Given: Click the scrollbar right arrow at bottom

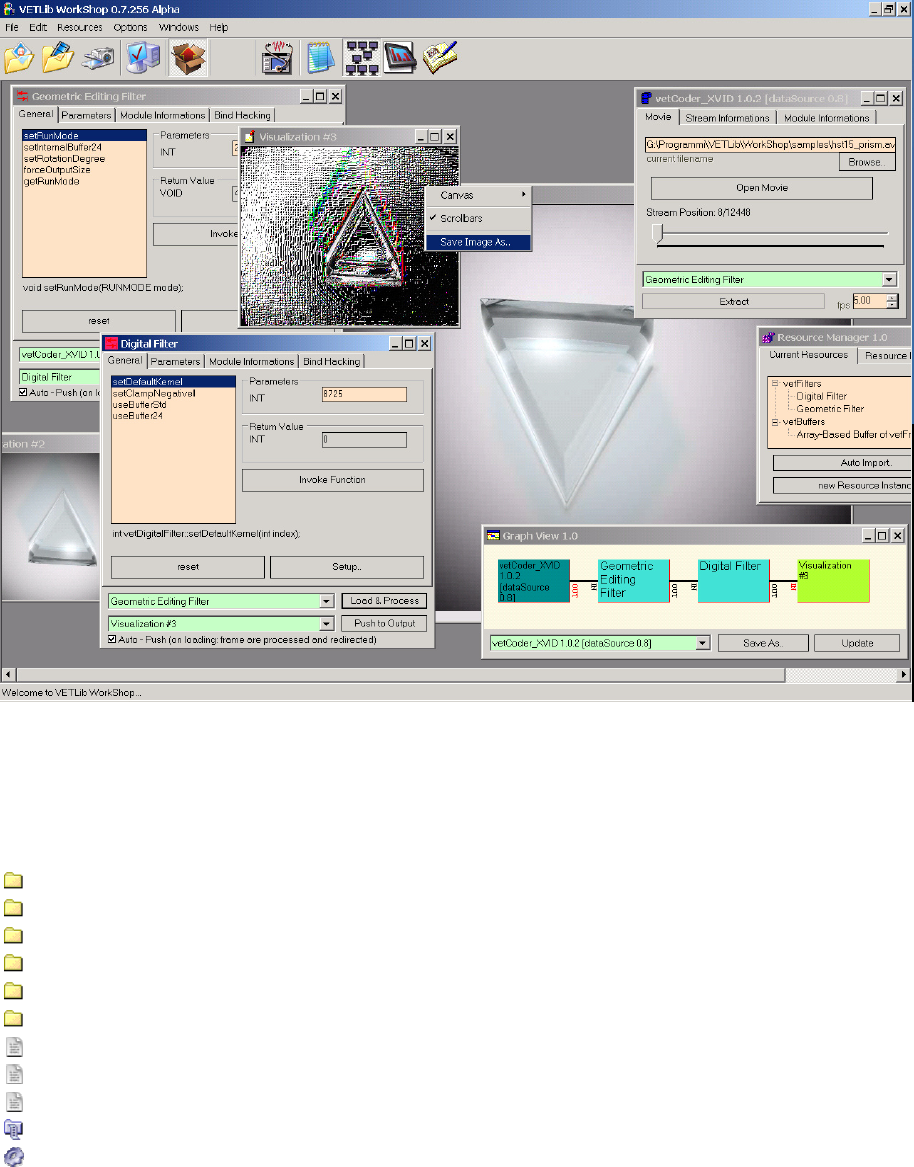Looking at the screenshot, I should point(904,674).
